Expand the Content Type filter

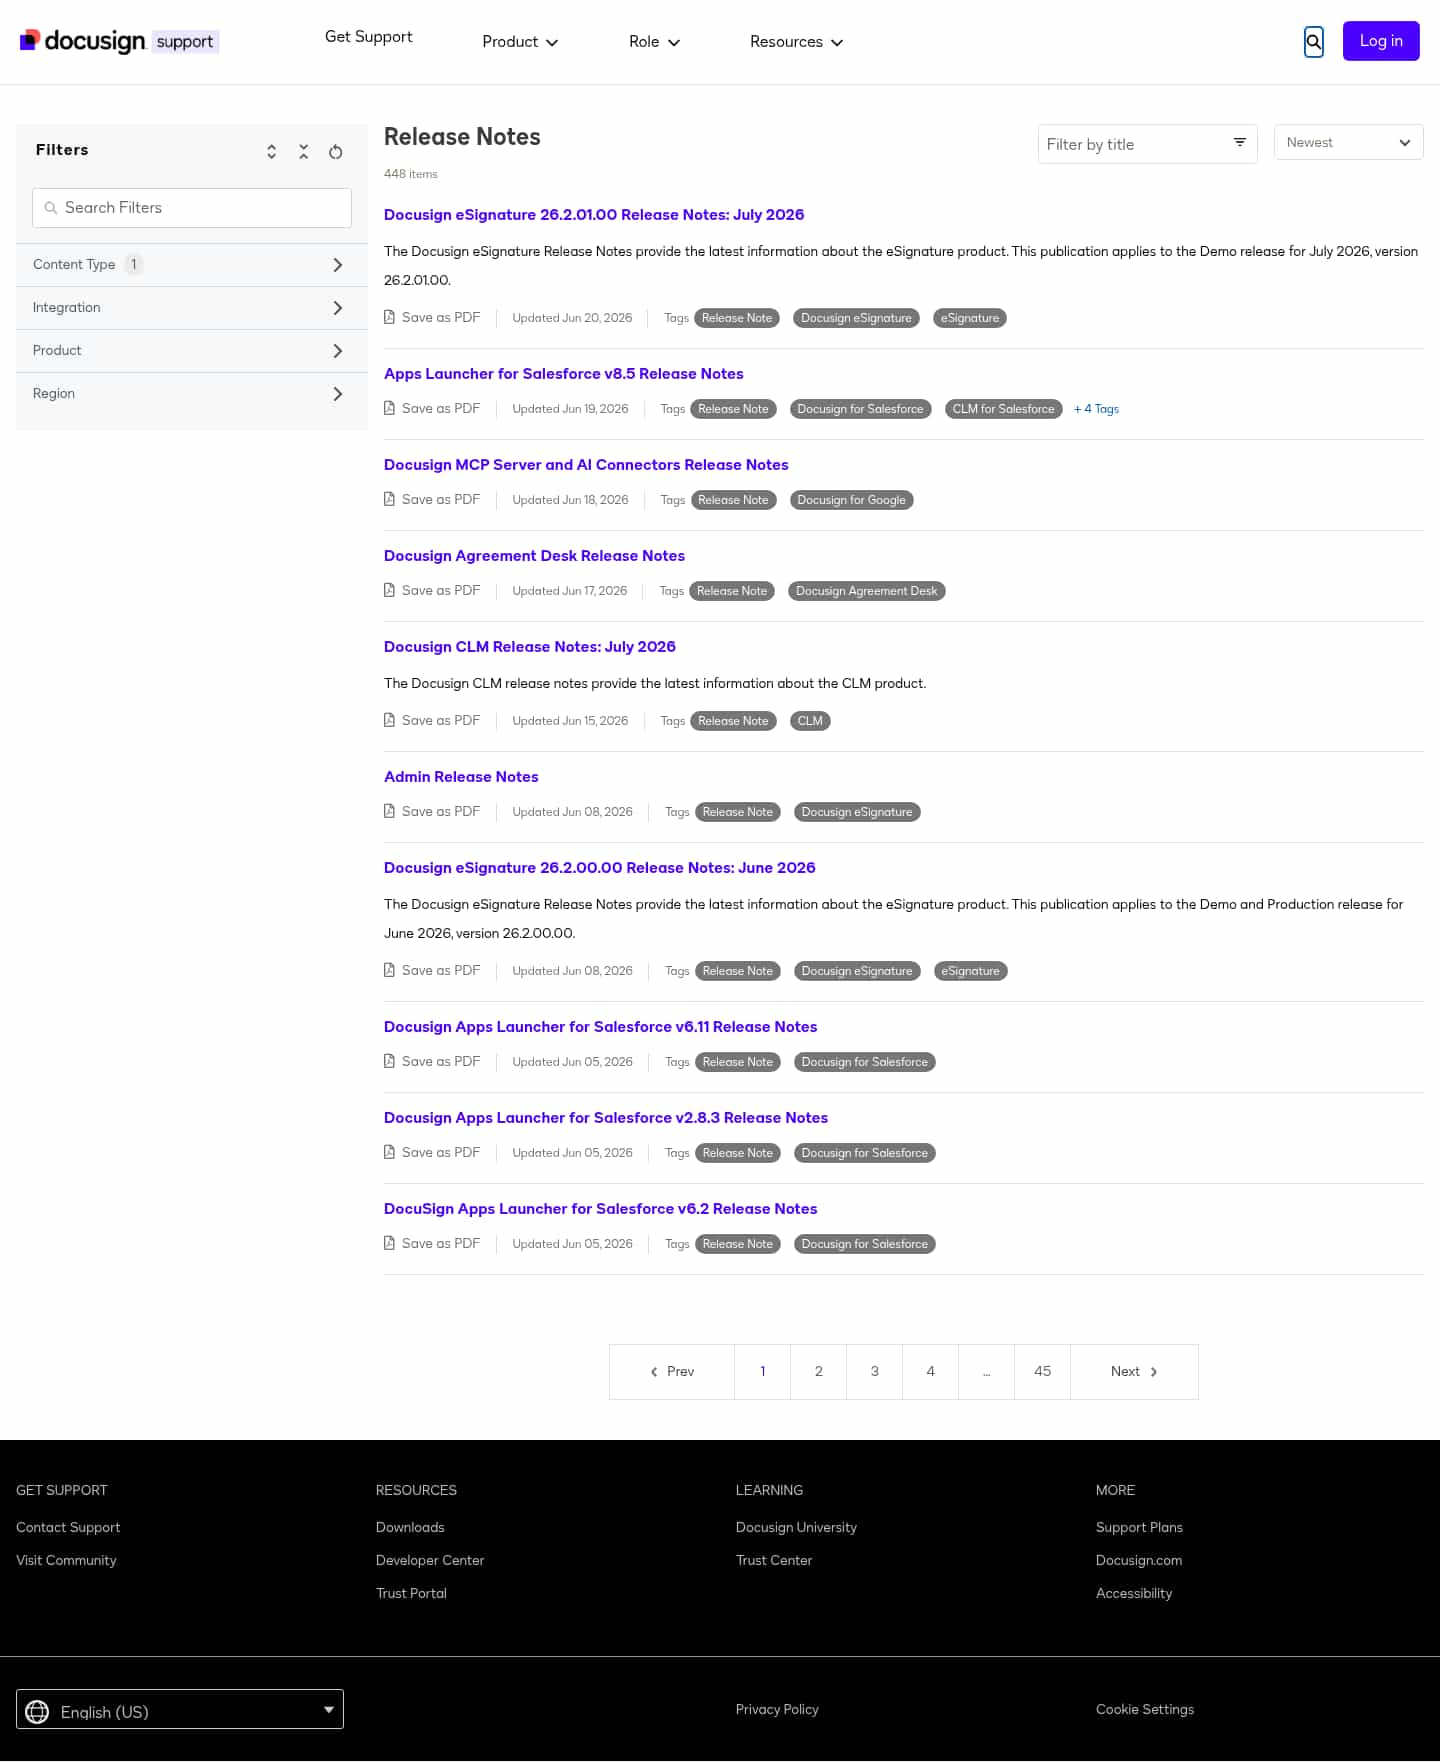click(192, 265)
